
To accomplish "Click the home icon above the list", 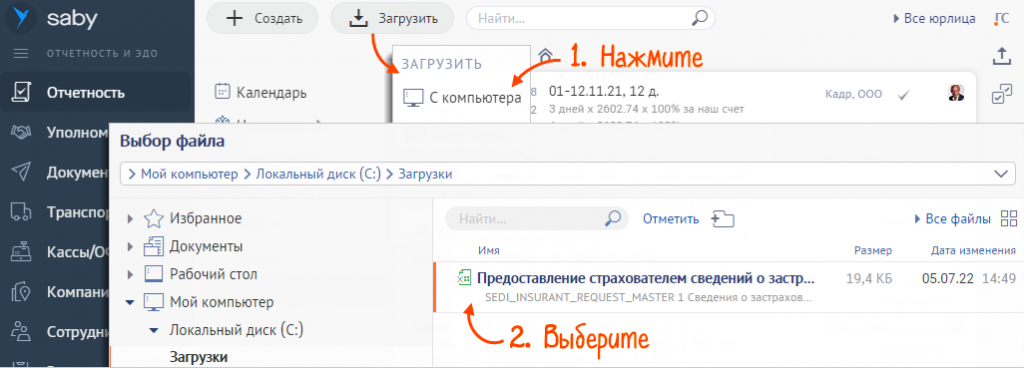I will click(545, 55).
